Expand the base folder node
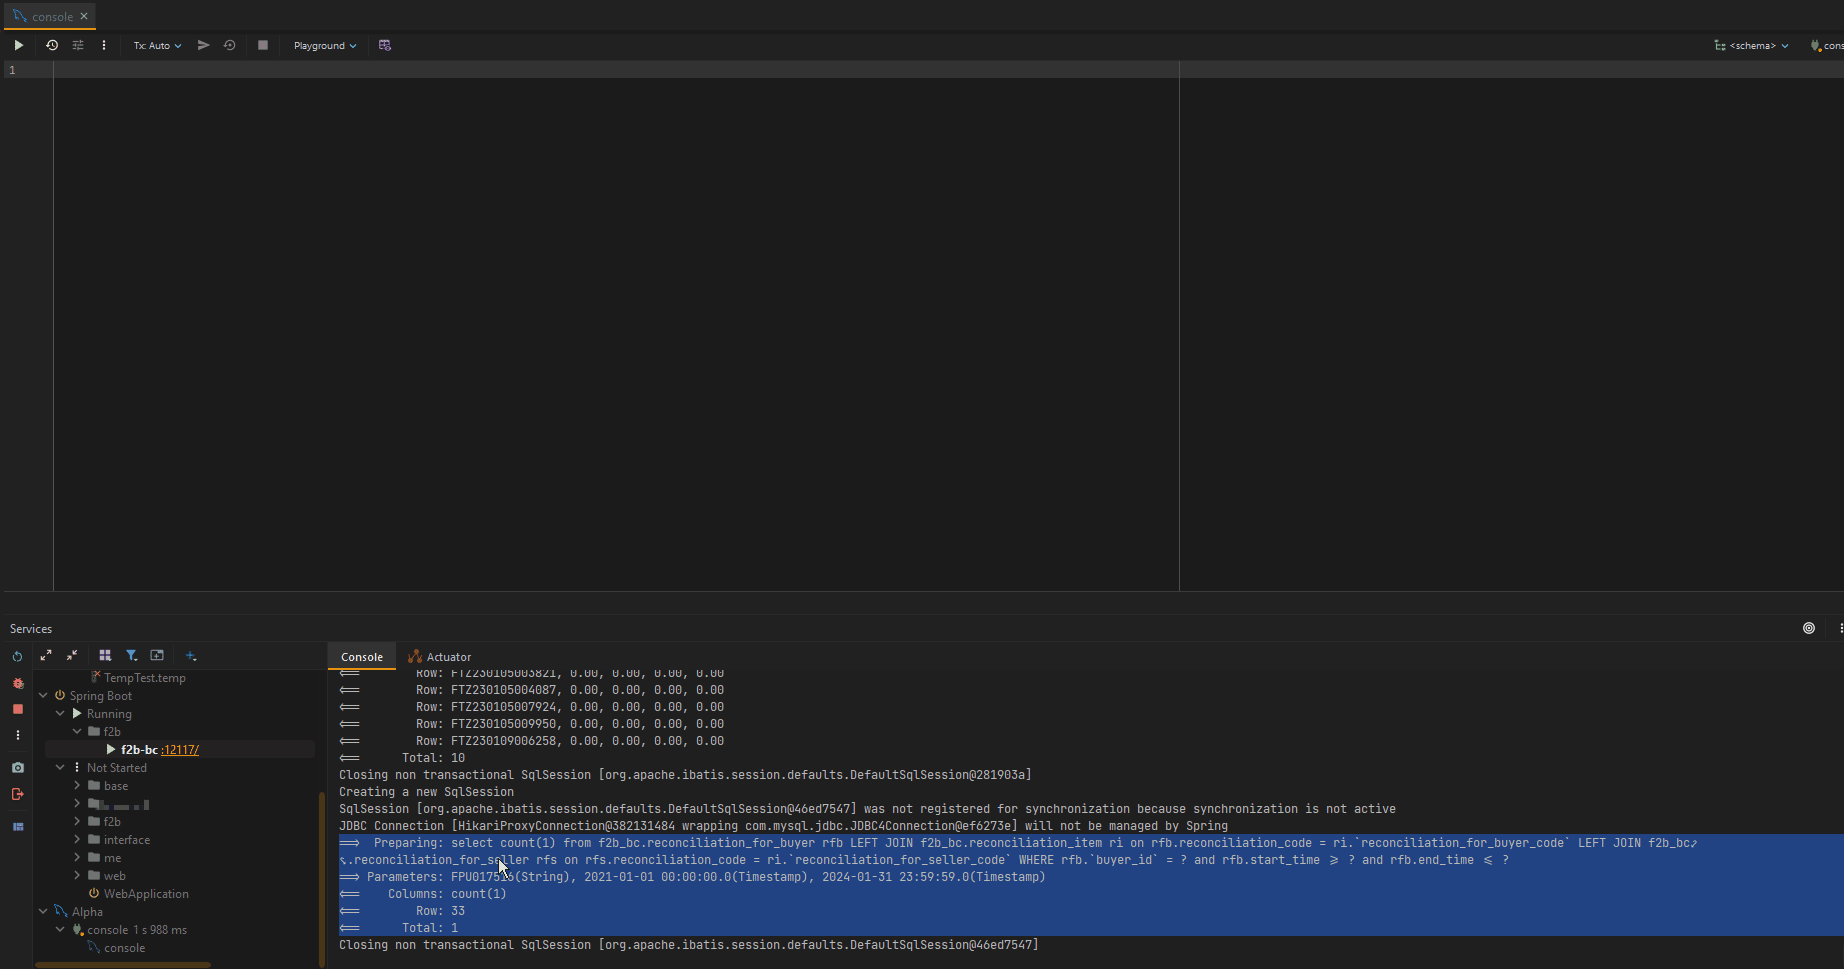This screenshot has height=969, width=1844. (x=77, y=785)
